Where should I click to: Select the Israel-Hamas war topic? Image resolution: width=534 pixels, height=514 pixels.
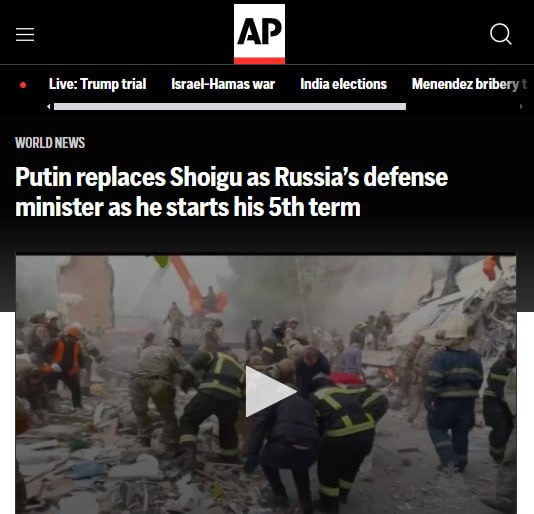pyautogui.click(x=223, y=84)
